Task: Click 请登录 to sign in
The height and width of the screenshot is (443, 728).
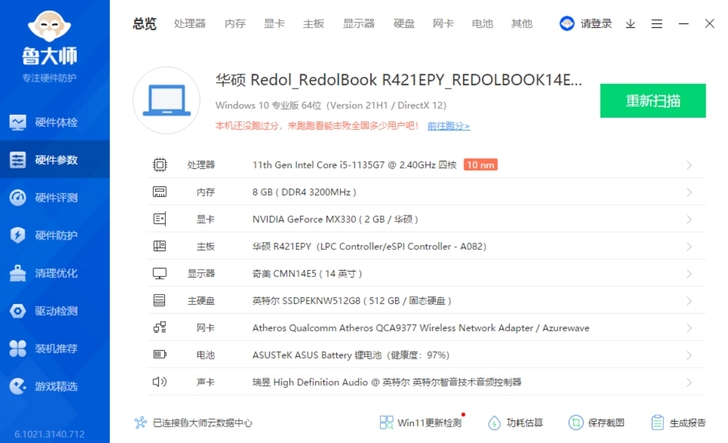Action: [x=596, y=24]
